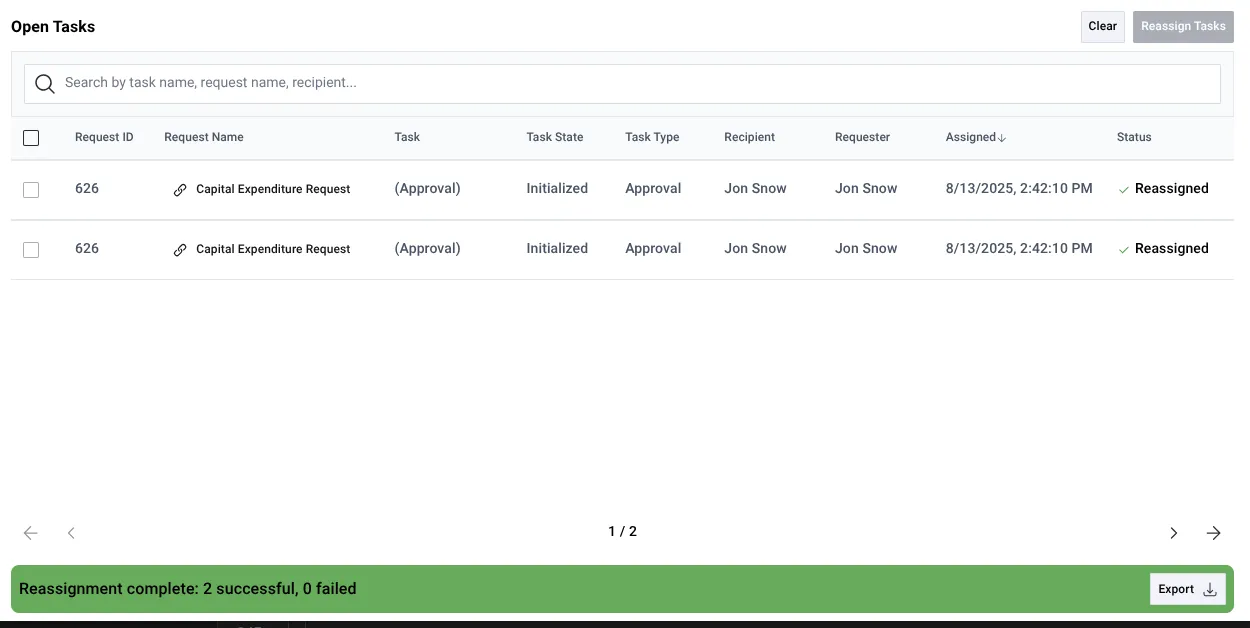The width and height of the screenshot is (1250, 628).
Task: Click the Reassign Tasks button
Action: tap(1183, 26)
